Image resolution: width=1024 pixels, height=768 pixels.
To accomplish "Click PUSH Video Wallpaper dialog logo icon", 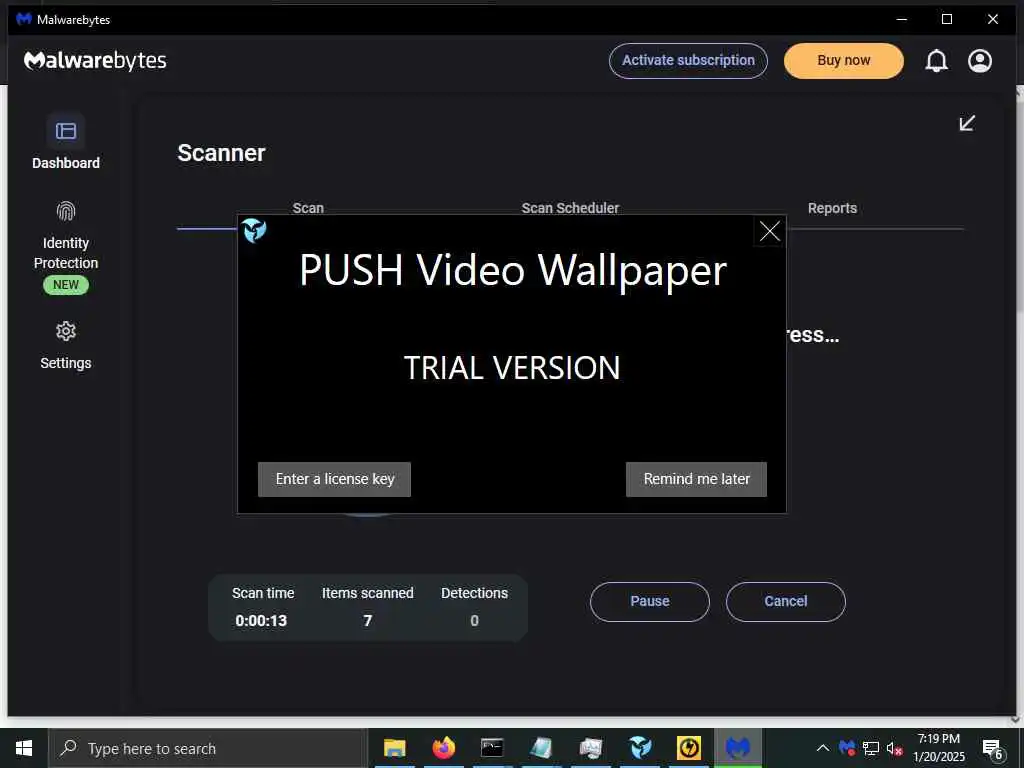I will point(254,230).
